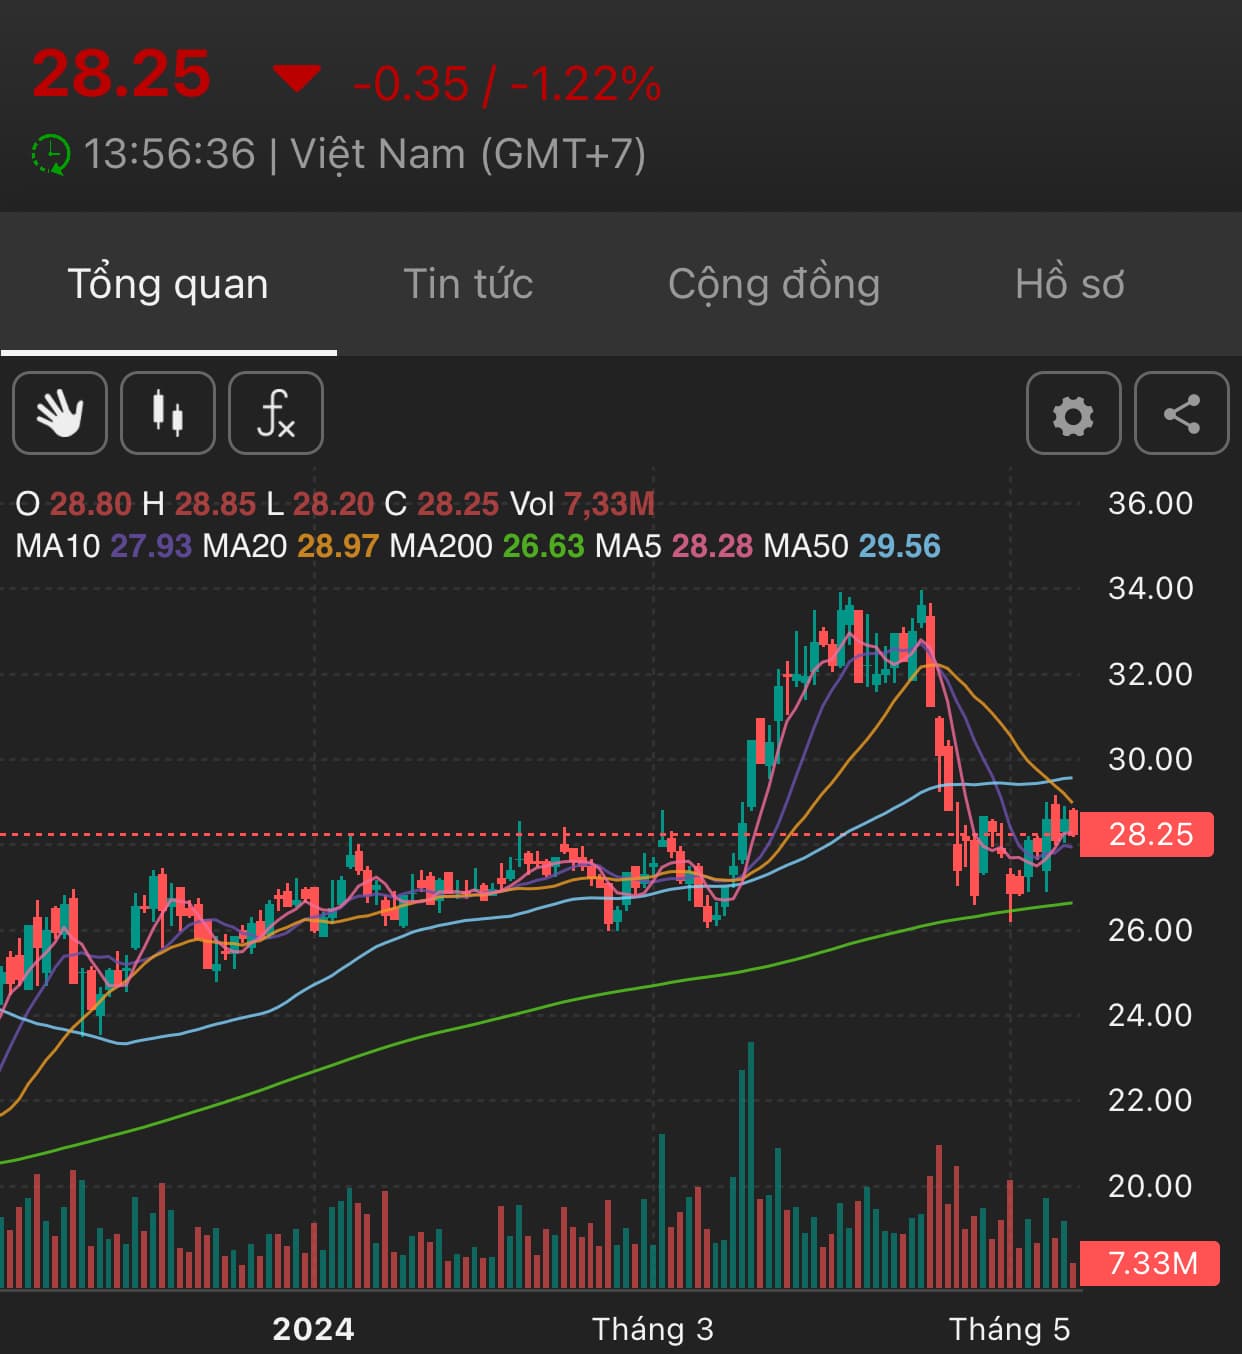The width and height of the screenshot is (1242, 1354).
Task: Tap the 22.00 price axis label
Action: [x=1151, y=1100]
